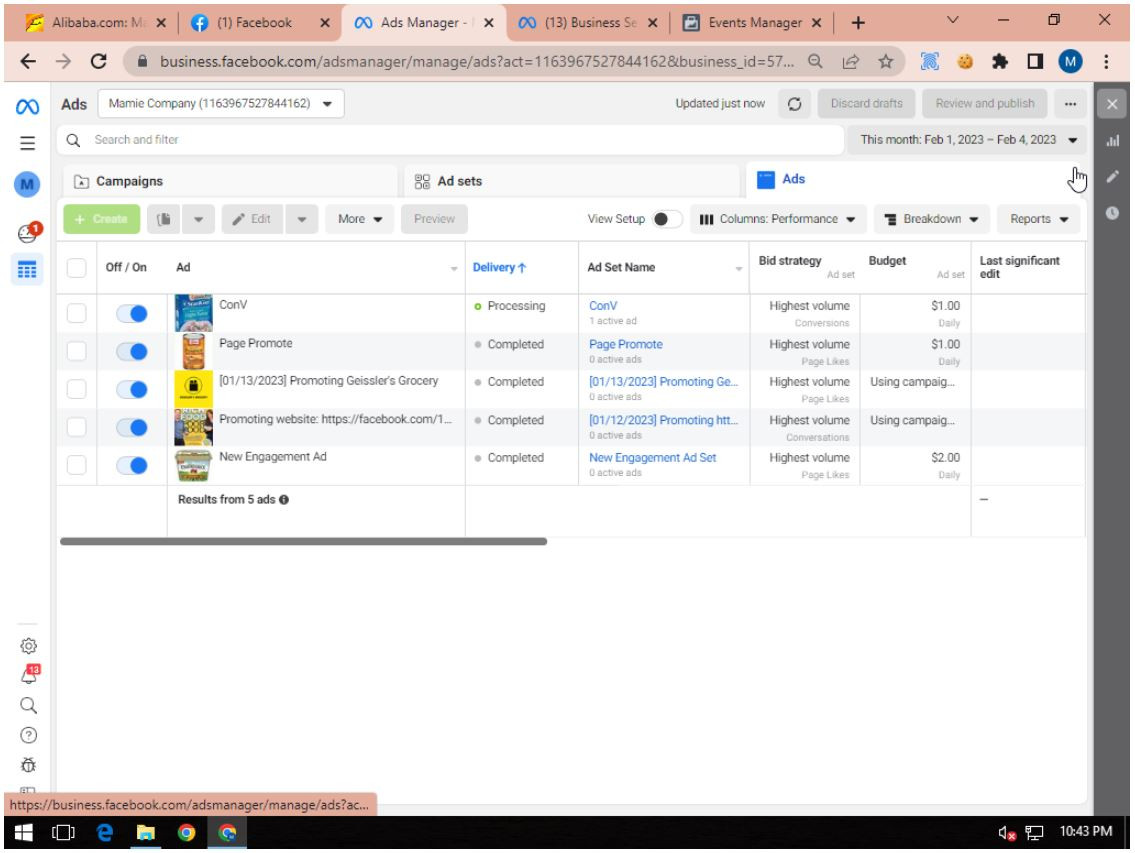This screenshot has width=1135, height=853.
Task: Switch to the Events Manager browser tab
Action: (x=753, y=22)
